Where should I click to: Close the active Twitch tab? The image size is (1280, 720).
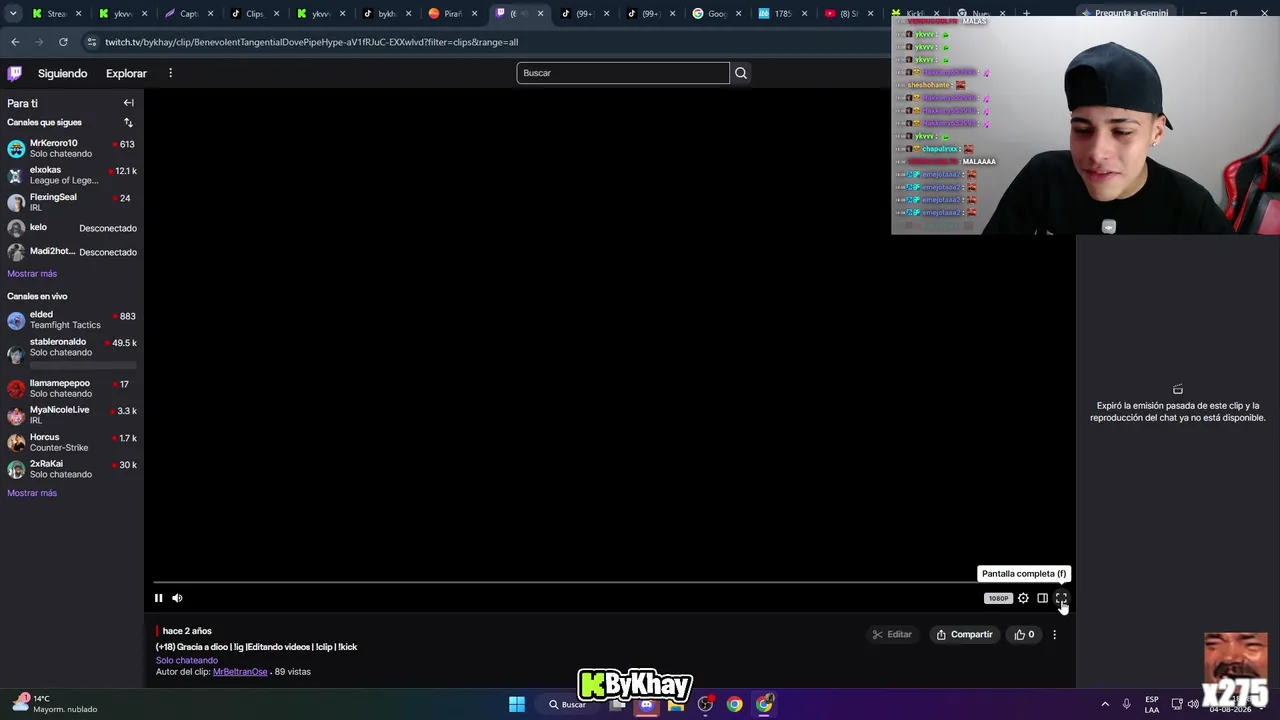pos(541,14)
